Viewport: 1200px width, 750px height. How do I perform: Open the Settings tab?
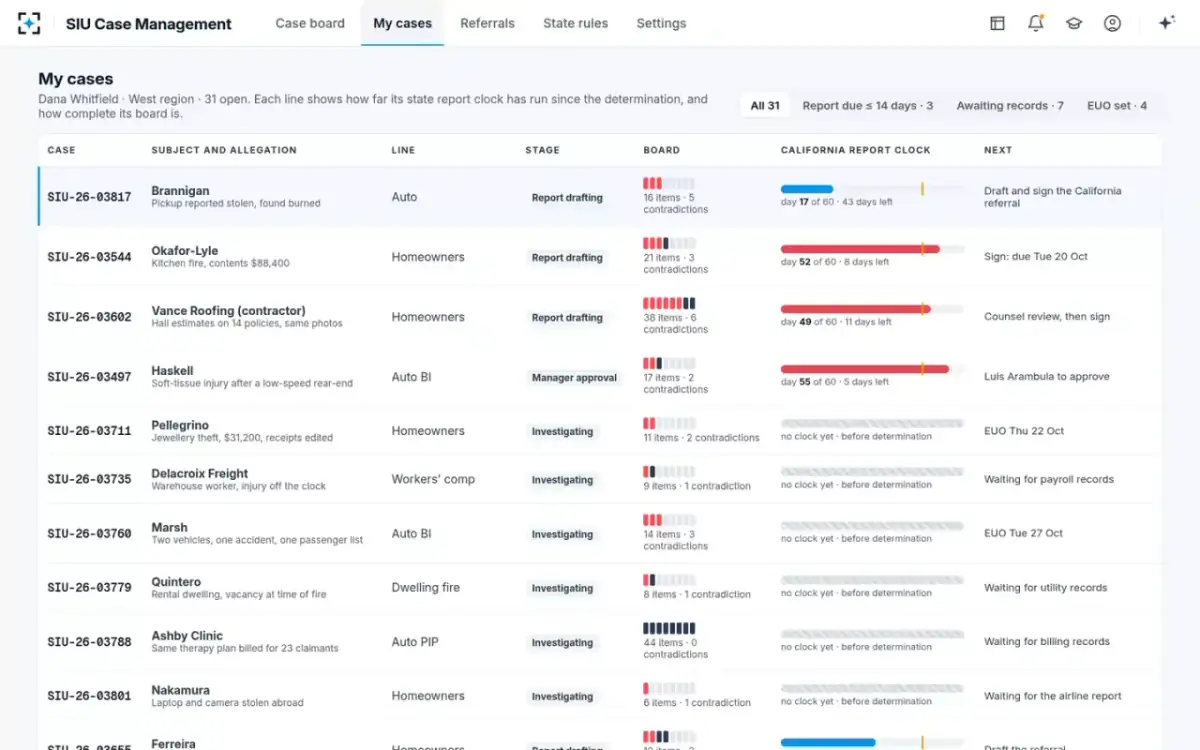(x=661, y=23)
